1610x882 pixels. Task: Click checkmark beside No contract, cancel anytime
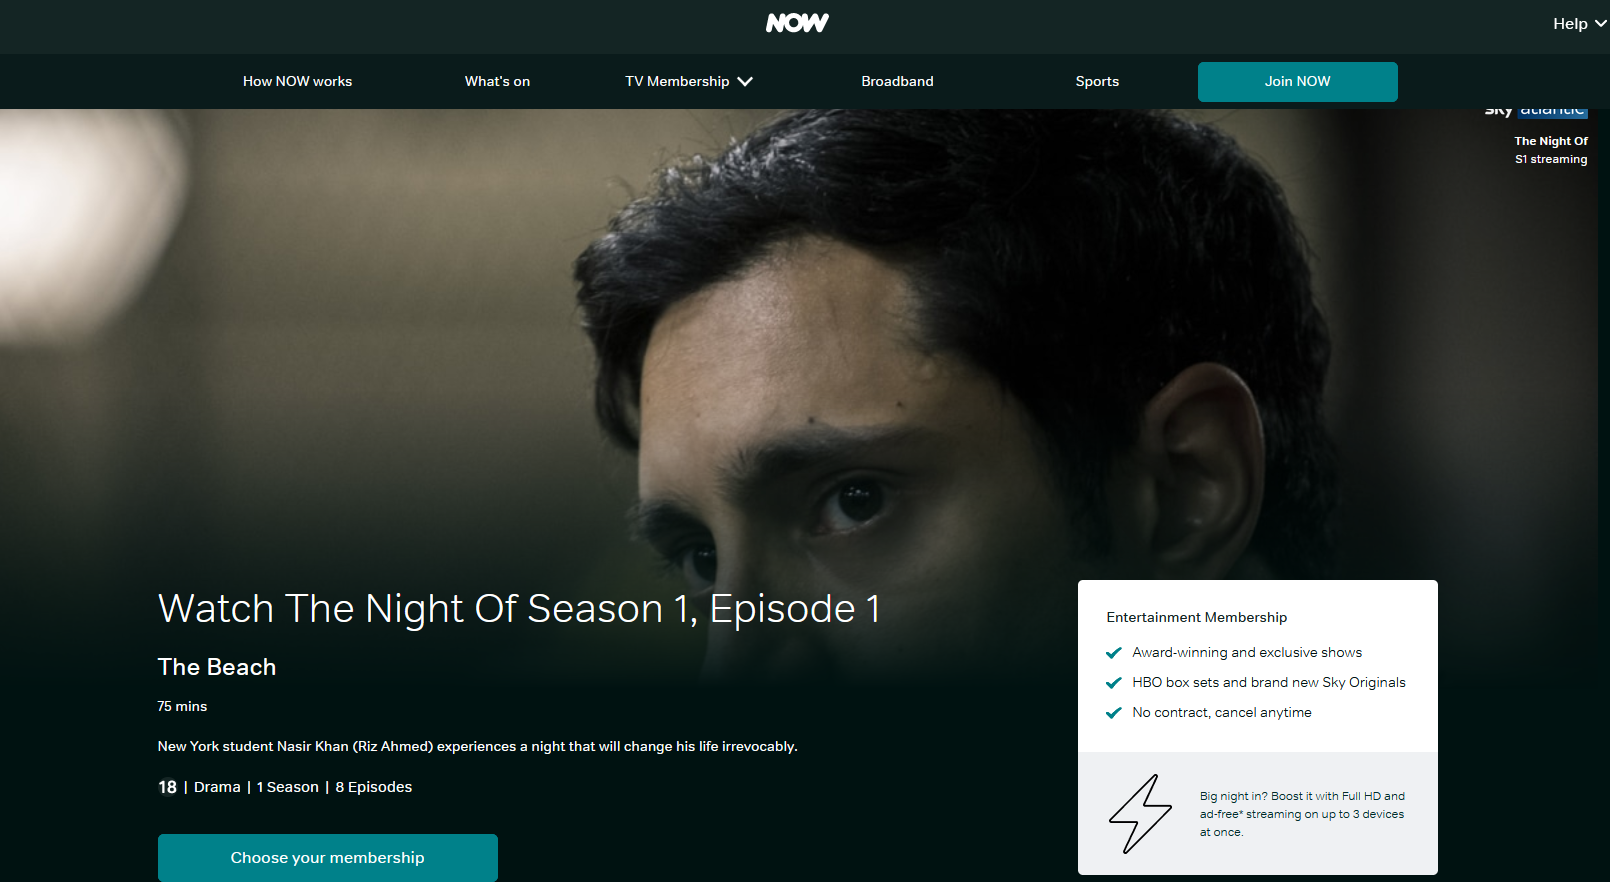point(1113,713)
